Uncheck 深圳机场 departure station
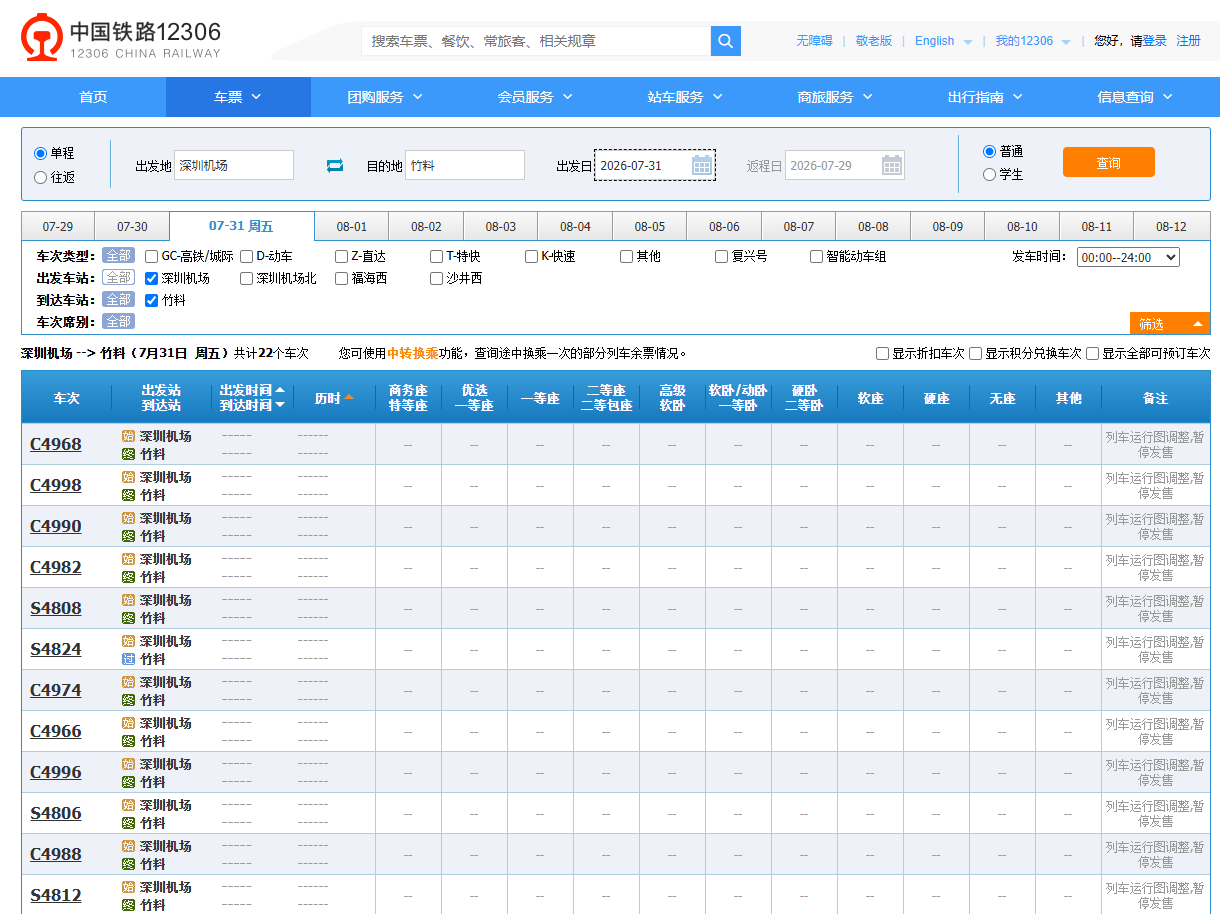The image size is (1220, 914). (x=152, y=278)
